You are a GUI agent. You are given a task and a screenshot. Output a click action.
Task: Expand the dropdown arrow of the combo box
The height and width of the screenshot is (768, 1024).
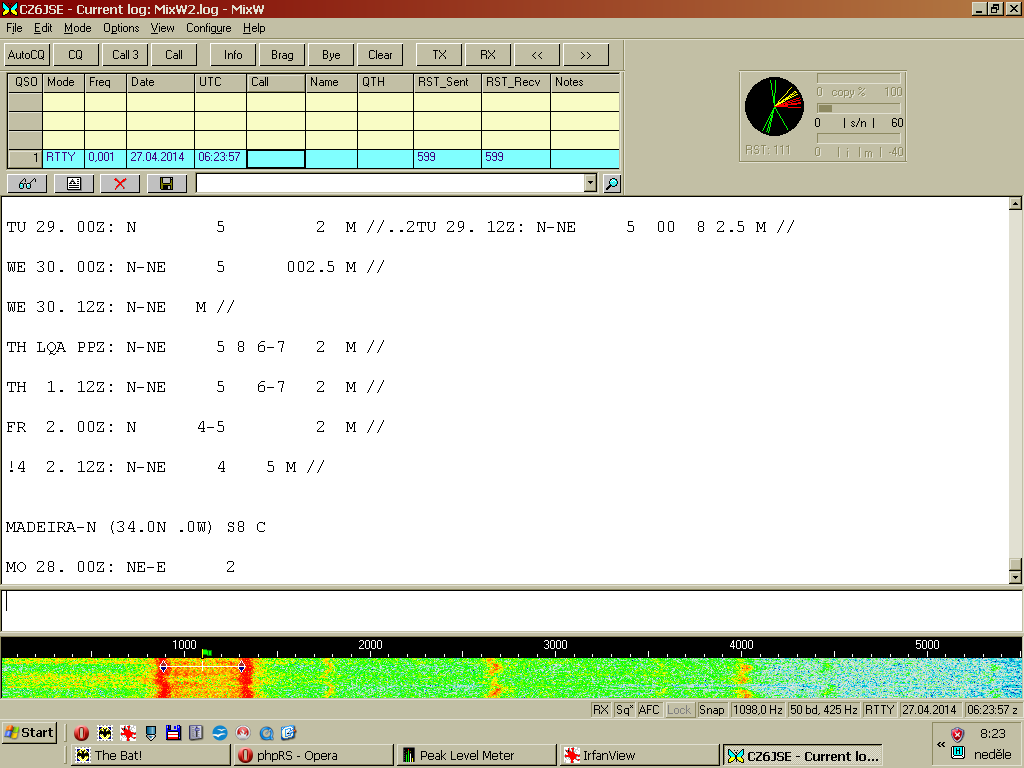(590, 184)
